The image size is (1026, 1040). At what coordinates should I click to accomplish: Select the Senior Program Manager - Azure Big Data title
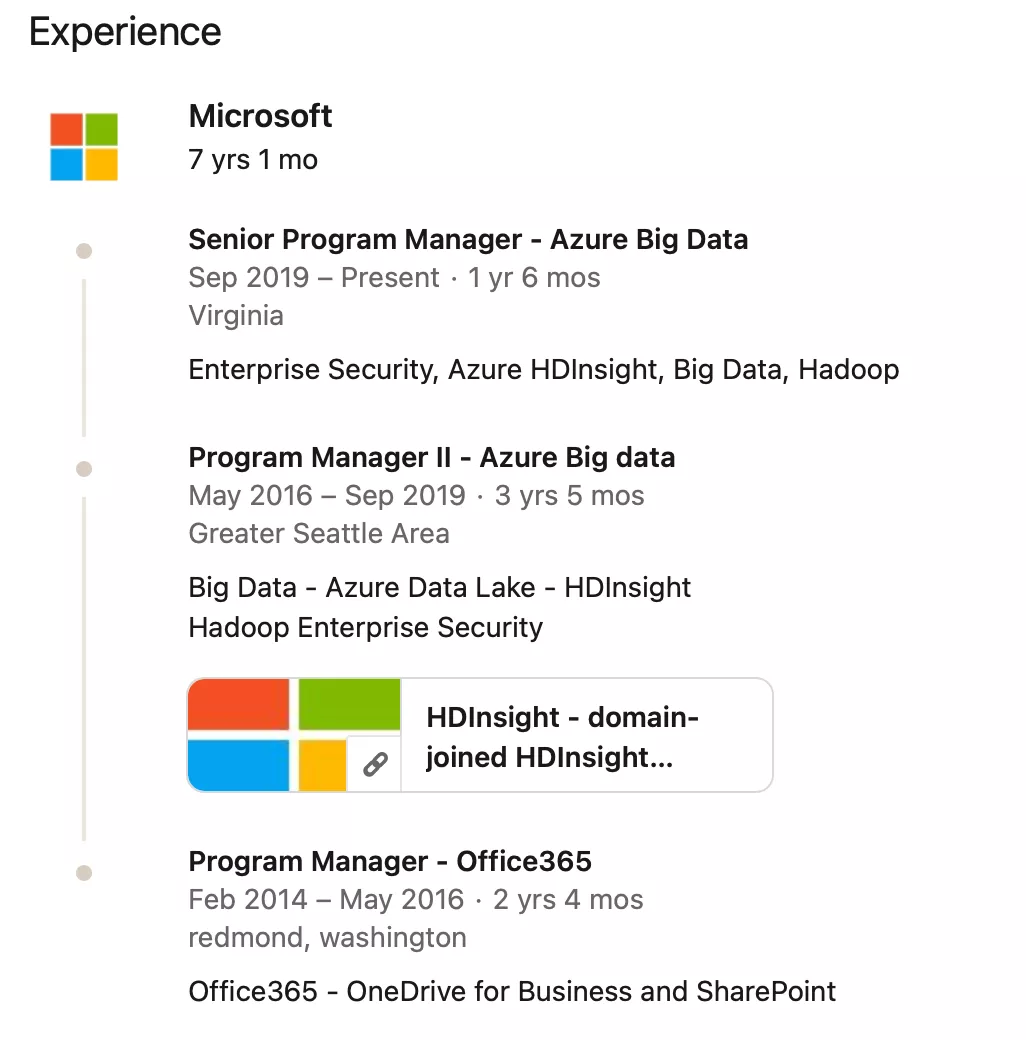[468, 239]
